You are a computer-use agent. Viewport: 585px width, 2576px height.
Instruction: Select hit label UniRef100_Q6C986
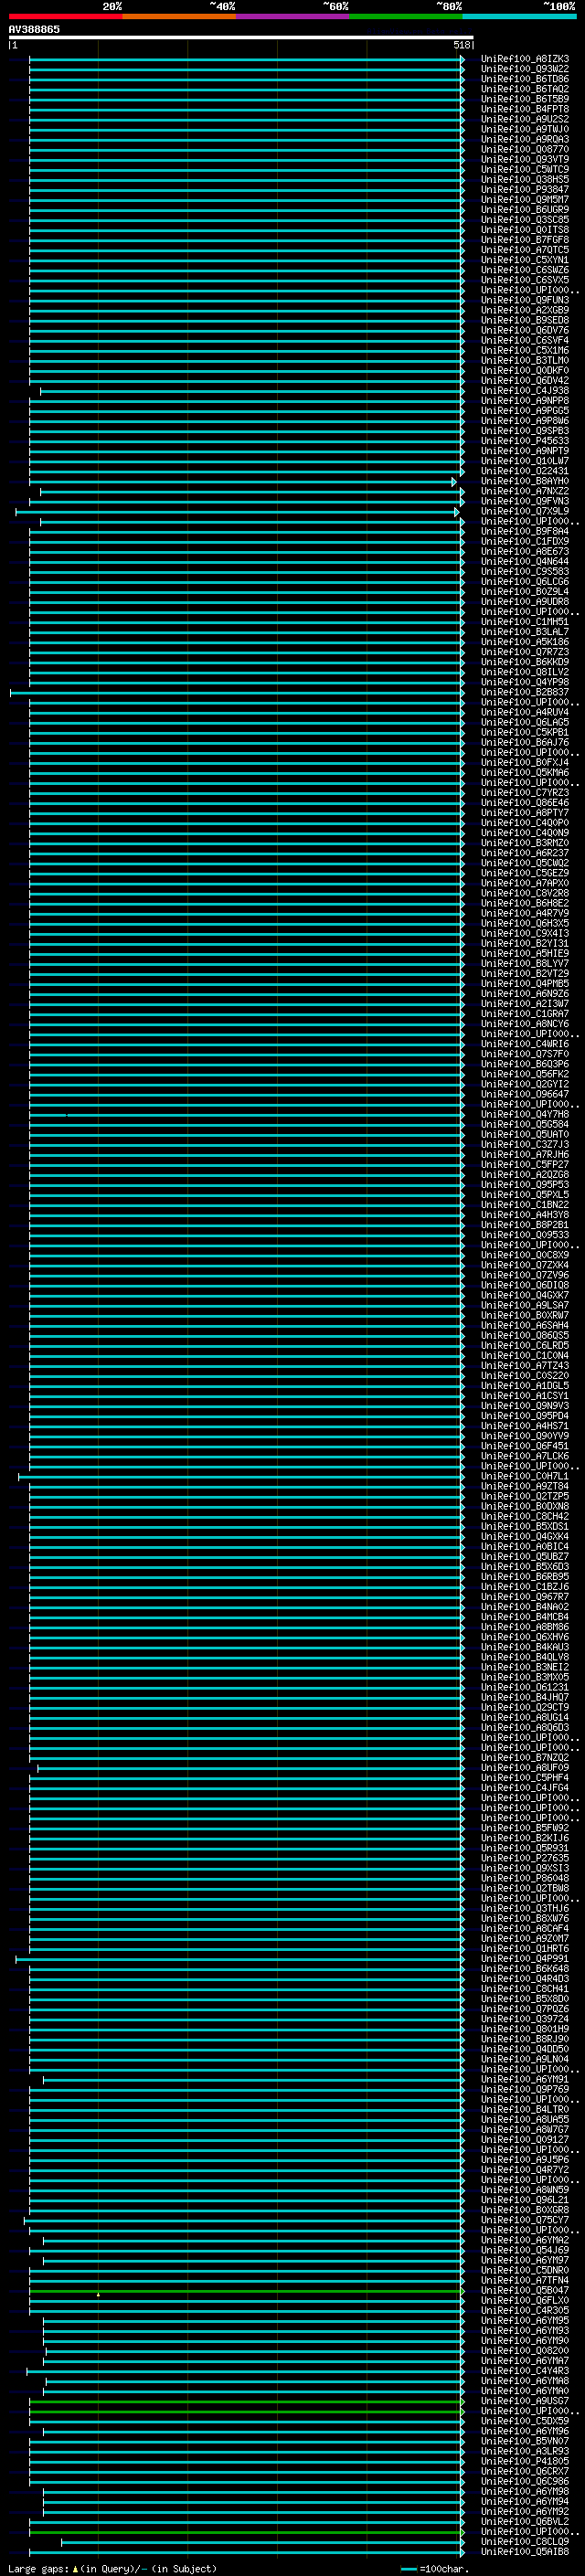point(525,2481)
